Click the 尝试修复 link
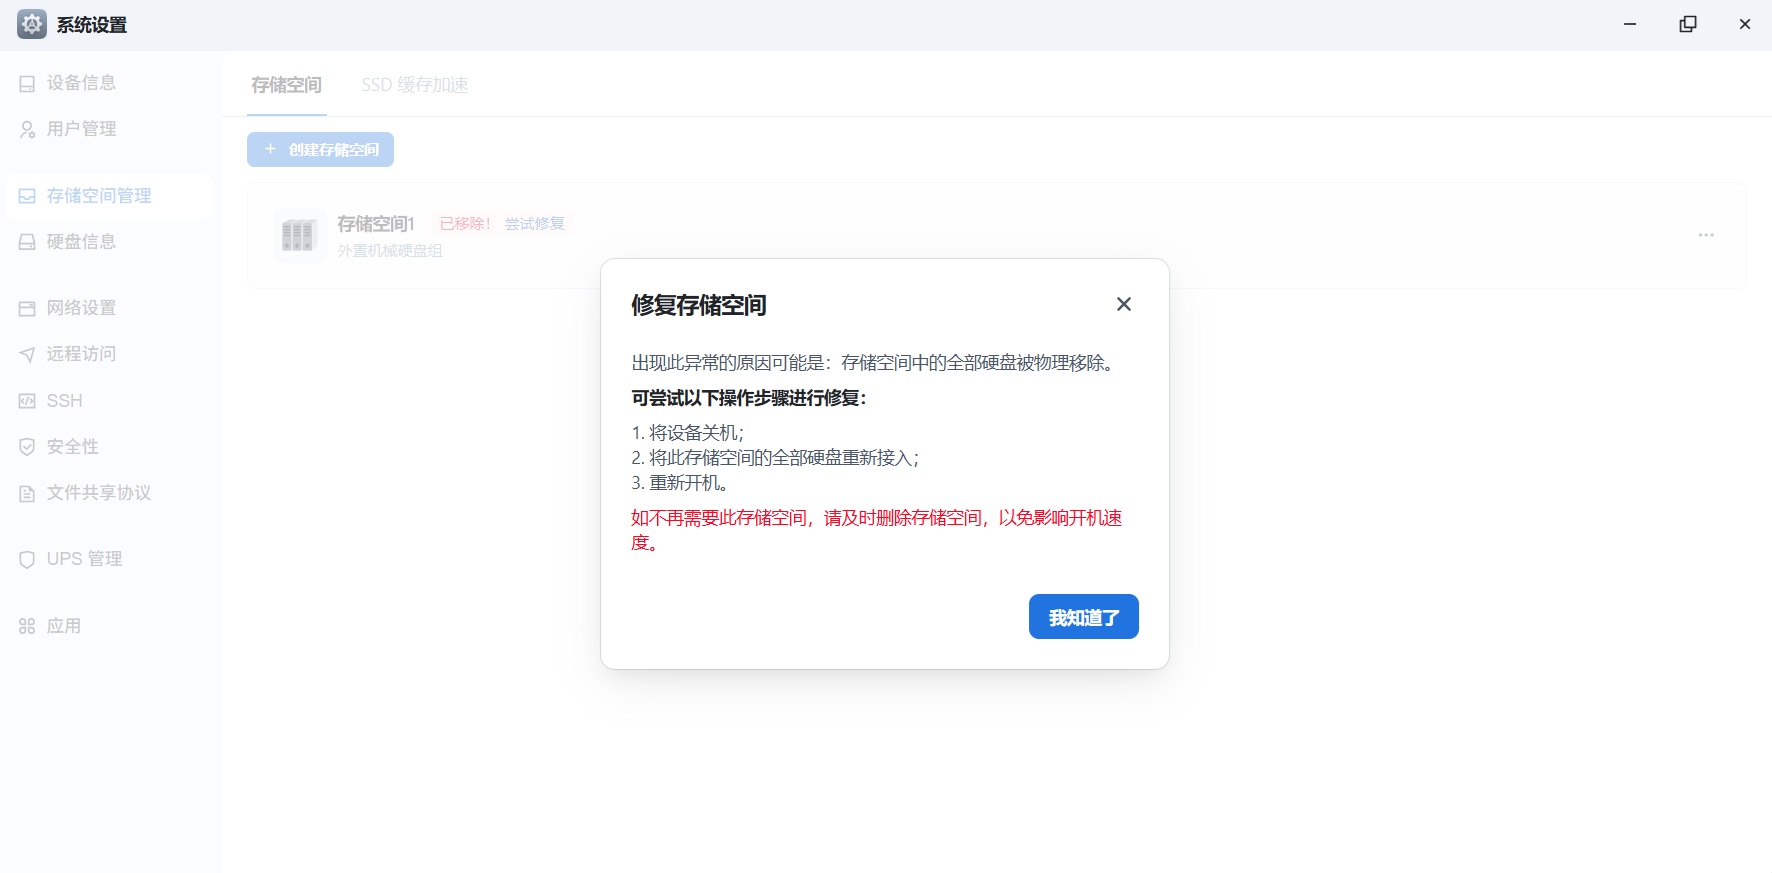 [x=535, y=223]
